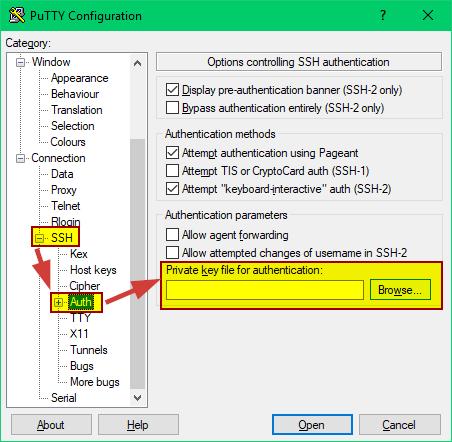Click the About button
The height and width of the screenshot is (442, 452).
(51, 425)
